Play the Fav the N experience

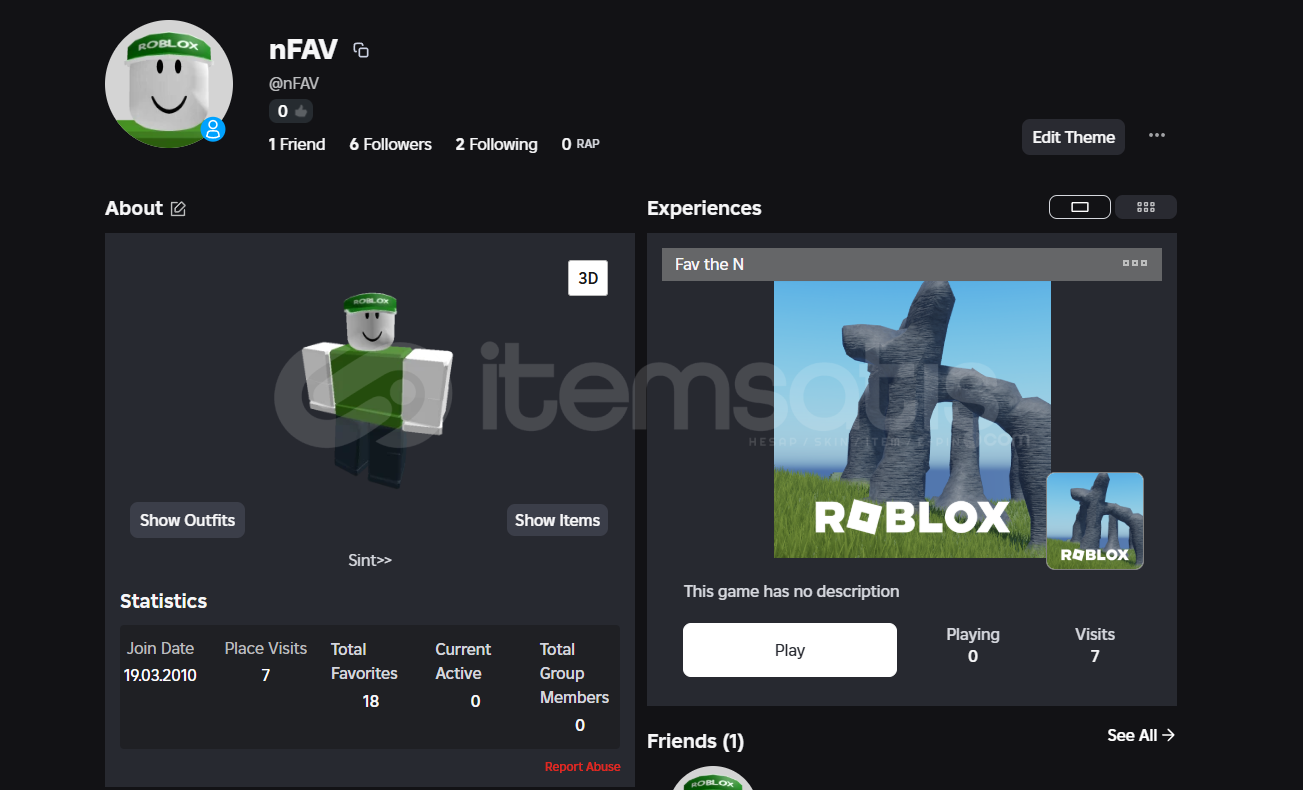pyautogui.click(x=790, y=650)
